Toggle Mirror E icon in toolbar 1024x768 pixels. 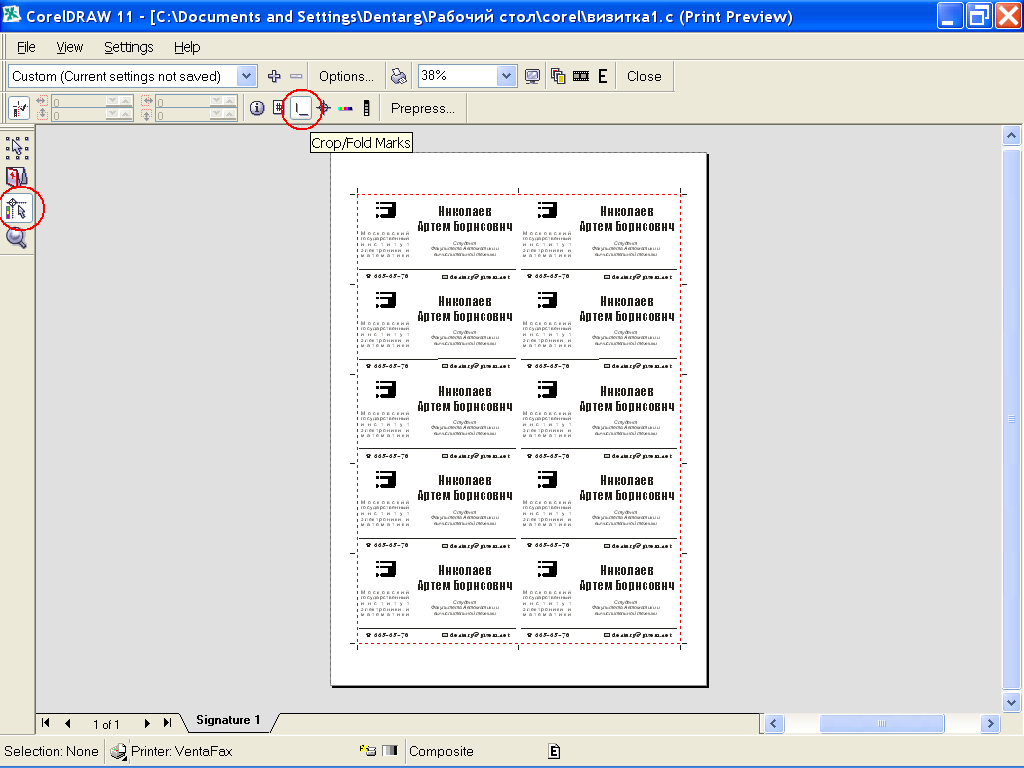[x=603, y=76]
